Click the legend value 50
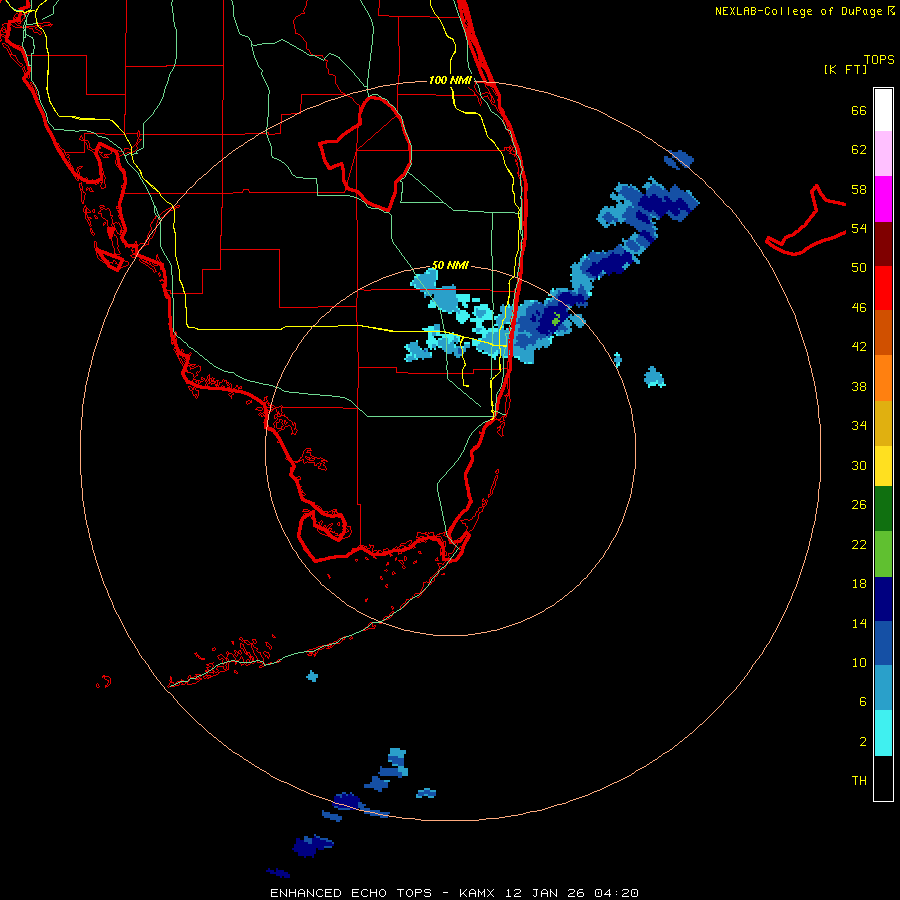This screenshot has width=900, height=900. tap(859, 267)
